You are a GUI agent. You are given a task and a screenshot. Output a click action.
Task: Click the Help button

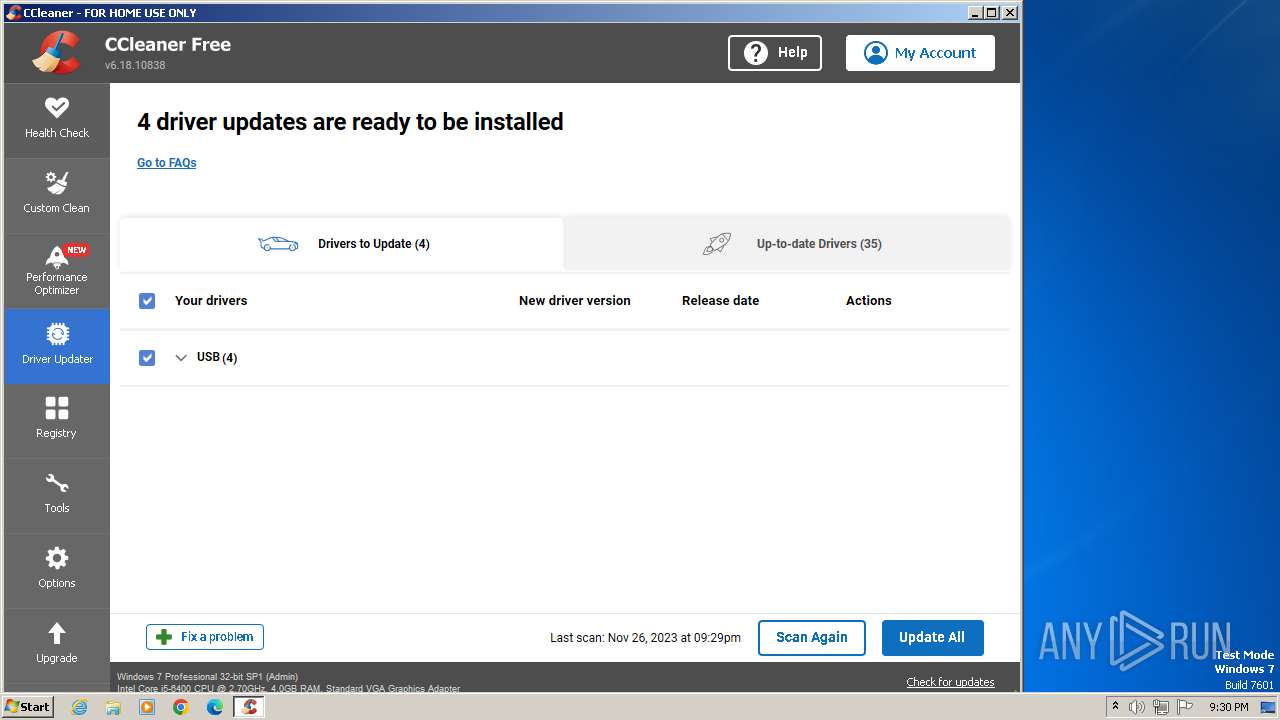tap(775, 53)
